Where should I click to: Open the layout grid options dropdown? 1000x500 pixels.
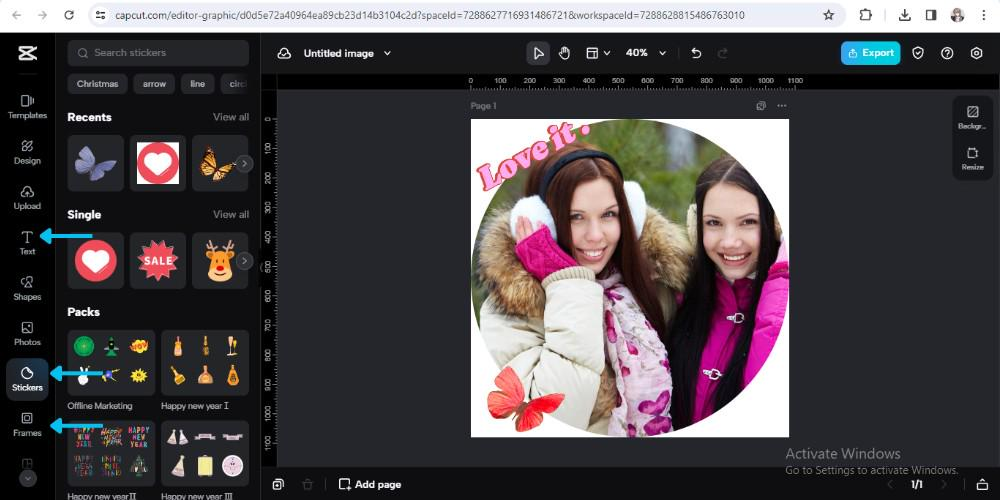pos(598,53)
